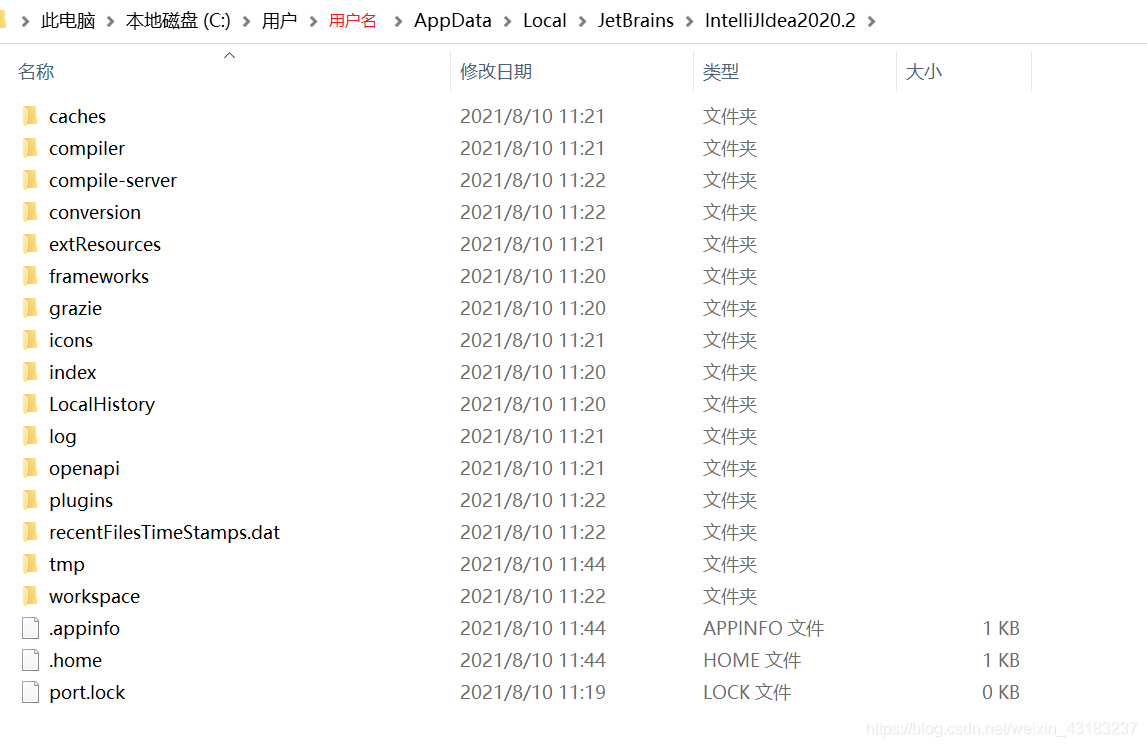Select the port.lock file name

pyautogui.click(x=87, y=693)
